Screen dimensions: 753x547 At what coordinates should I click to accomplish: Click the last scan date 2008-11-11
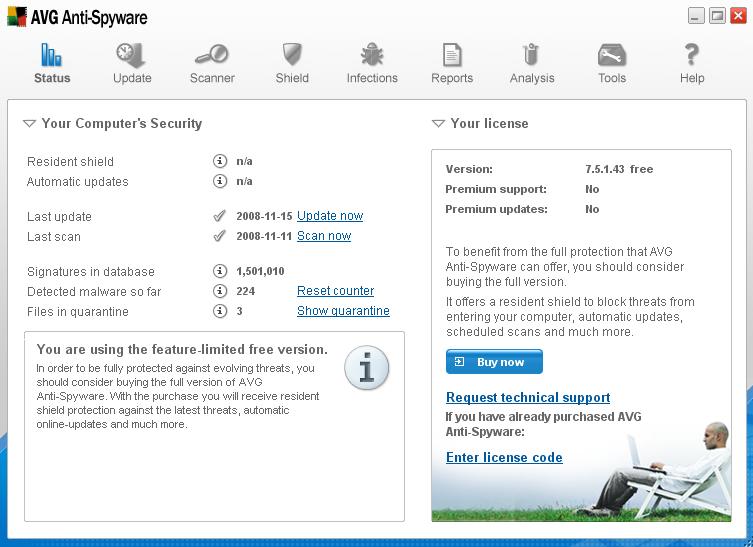click(264, 236)
